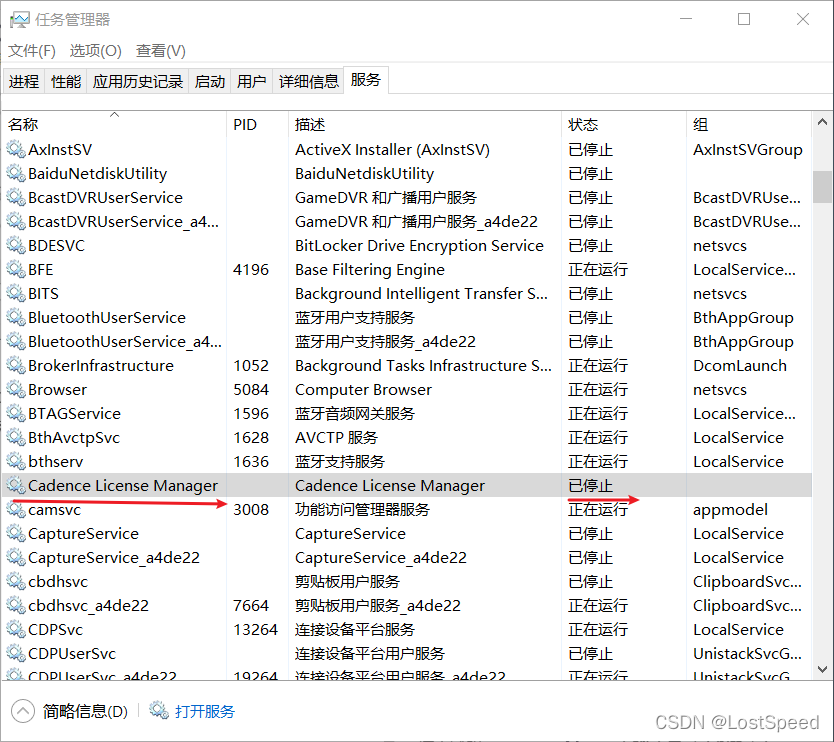Collapse to 简略信息 with the chevron button
The height and width of the screenshot is (742, 834).
tap(23, 711)
